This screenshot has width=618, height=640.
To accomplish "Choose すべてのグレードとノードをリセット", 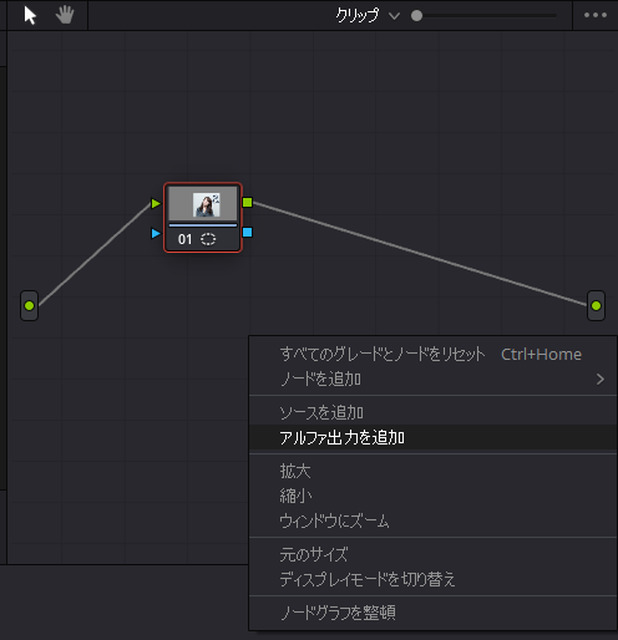I will 433,354.
